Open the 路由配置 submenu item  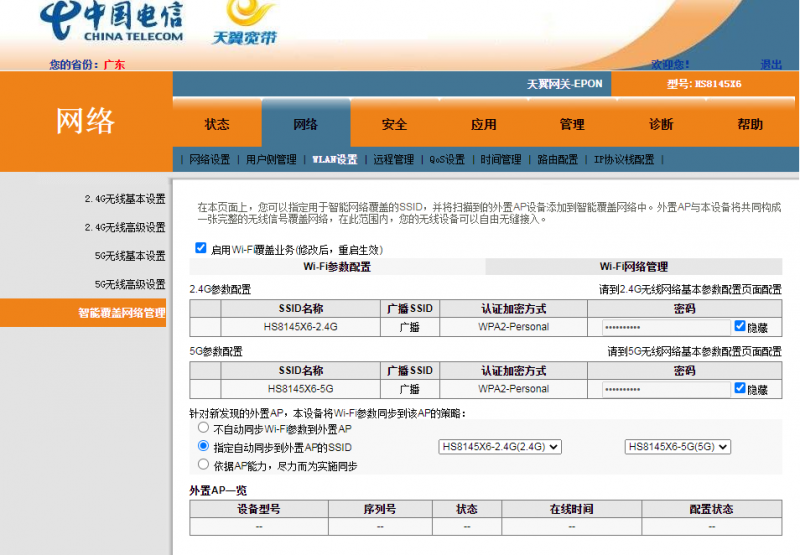tap(558, 159)
